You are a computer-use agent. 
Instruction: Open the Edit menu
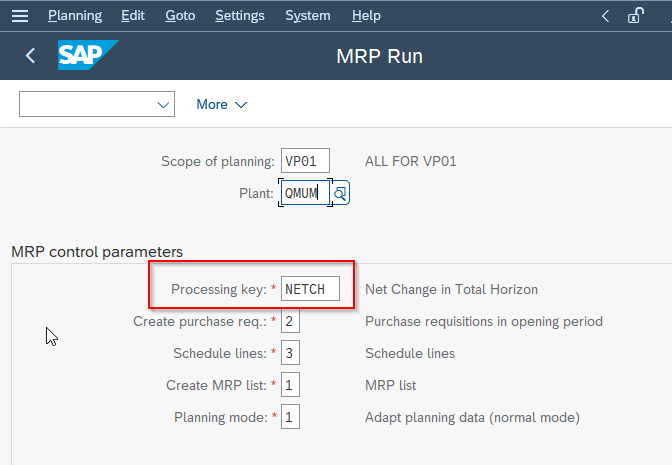pos(133,16)
